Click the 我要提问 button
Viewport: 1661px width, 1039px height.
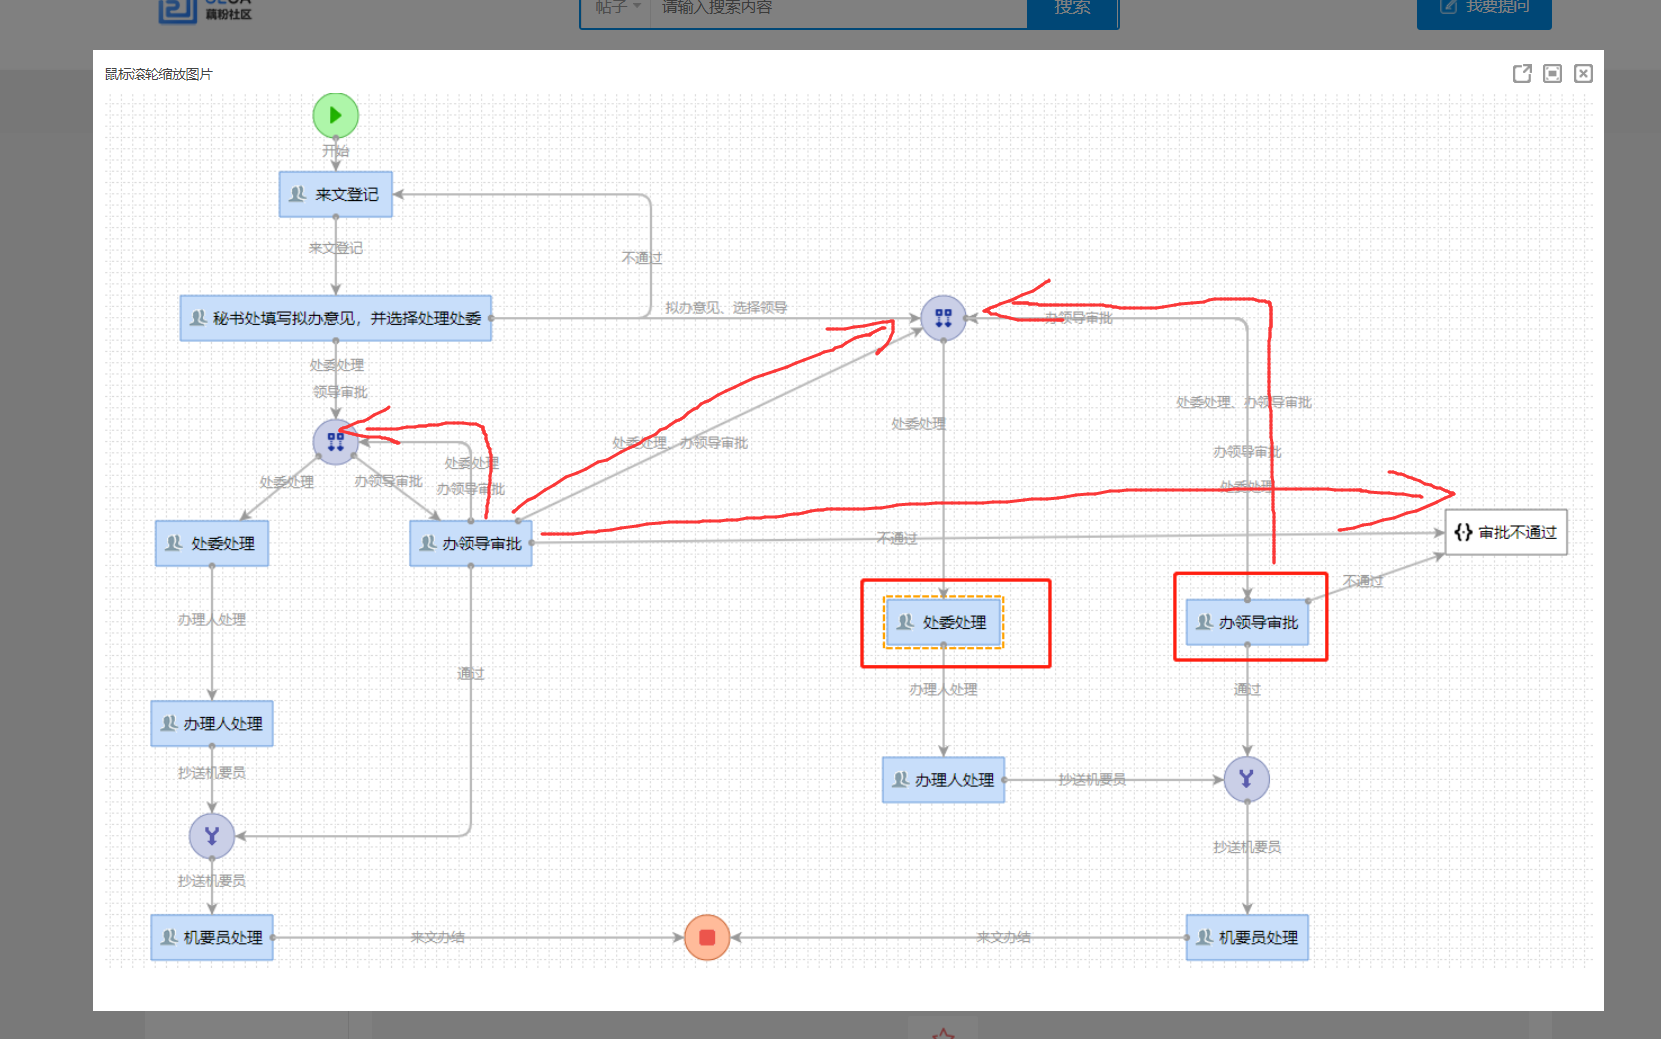1484,8
